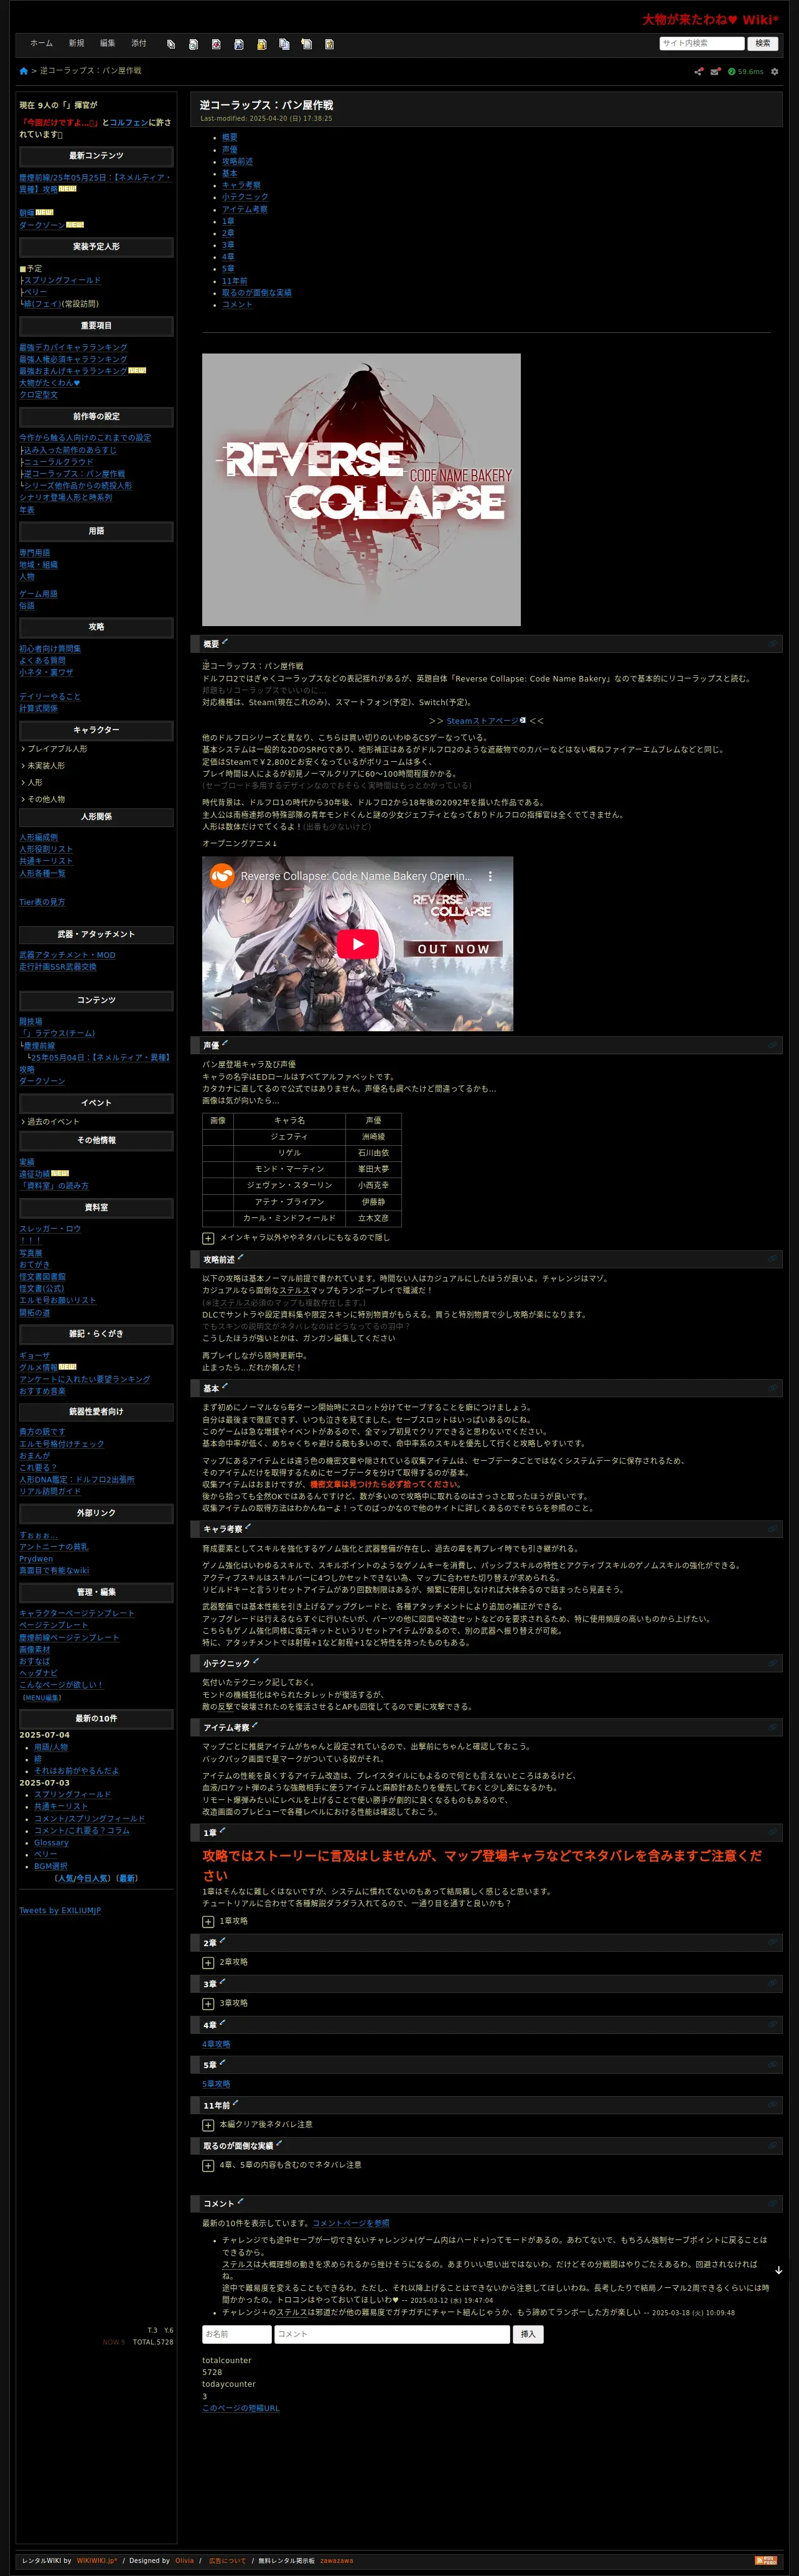Image resolution: width=799 pixels, height=2576 pixels.
Task: Click the padlock freeze-page icon
Action: tap(262, 44)
